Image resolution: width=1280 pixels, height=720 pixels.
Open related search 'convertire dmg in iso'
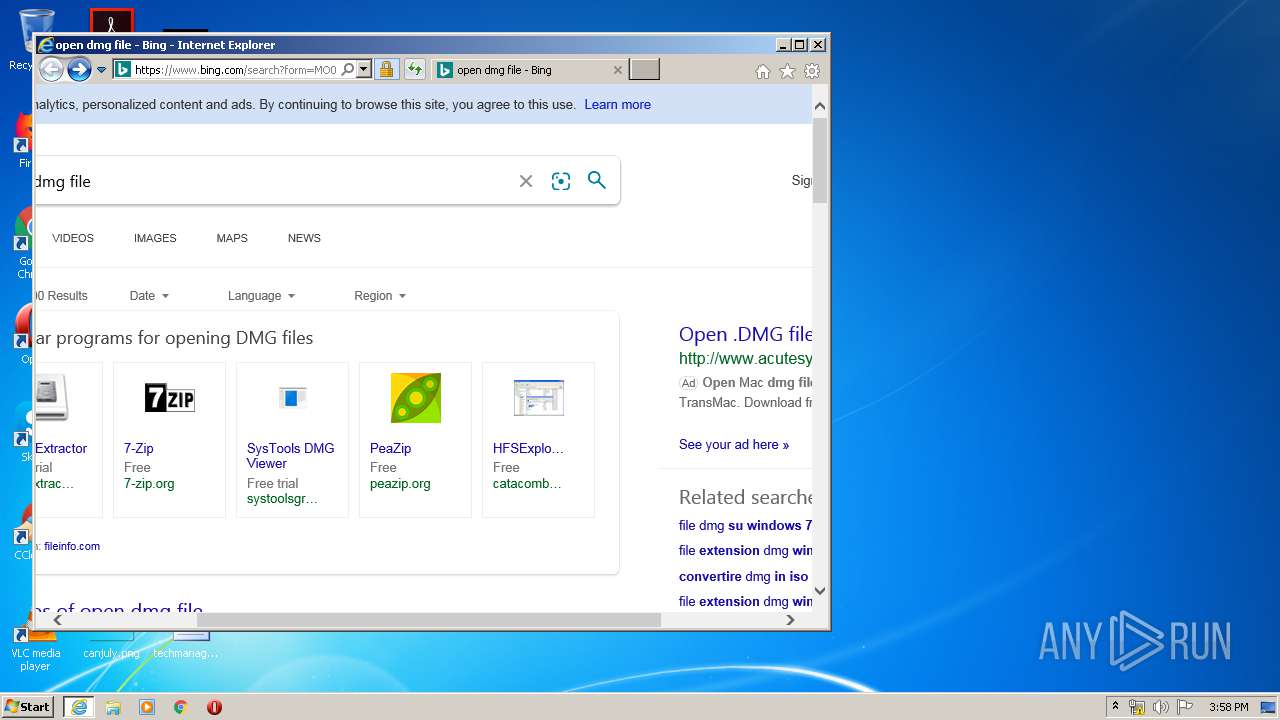(x=743, y=576)
